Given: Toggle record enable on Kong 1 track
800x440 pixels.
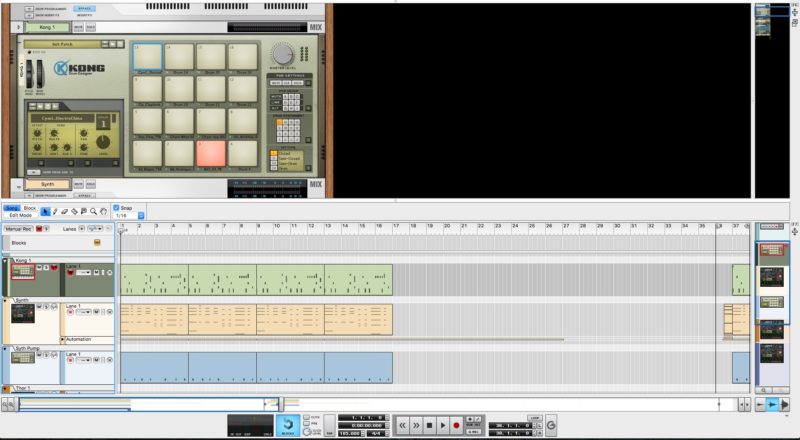Looking at the screenshot, I should 54,267.
